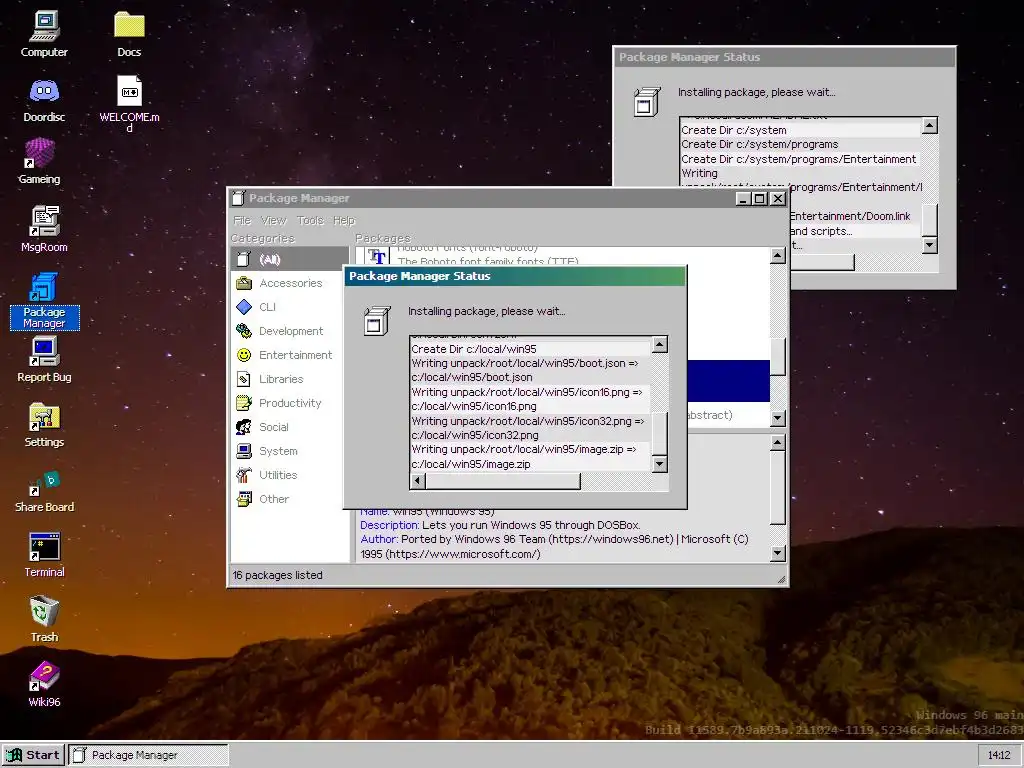Open the View menu in Package Manager
The height and width of the screenshot is (768, 1024).
[274, 221]
